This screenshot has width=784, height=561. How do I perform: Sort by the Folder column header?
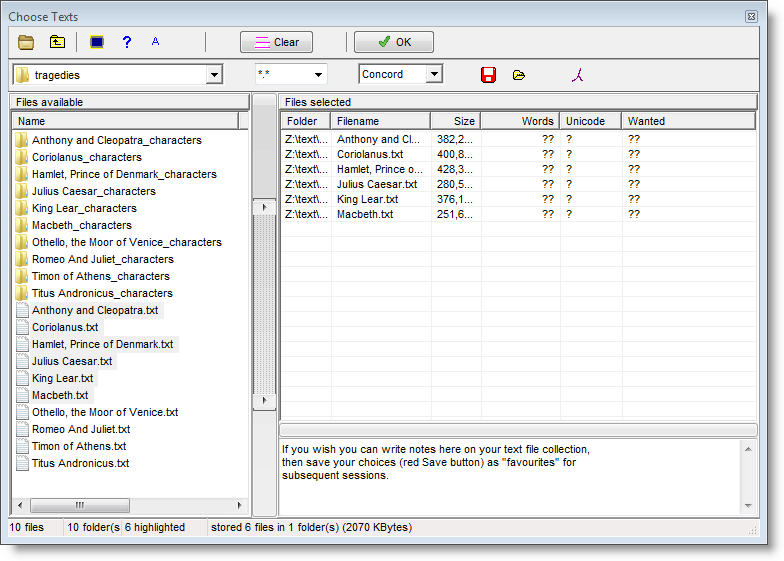click(306, 121)
